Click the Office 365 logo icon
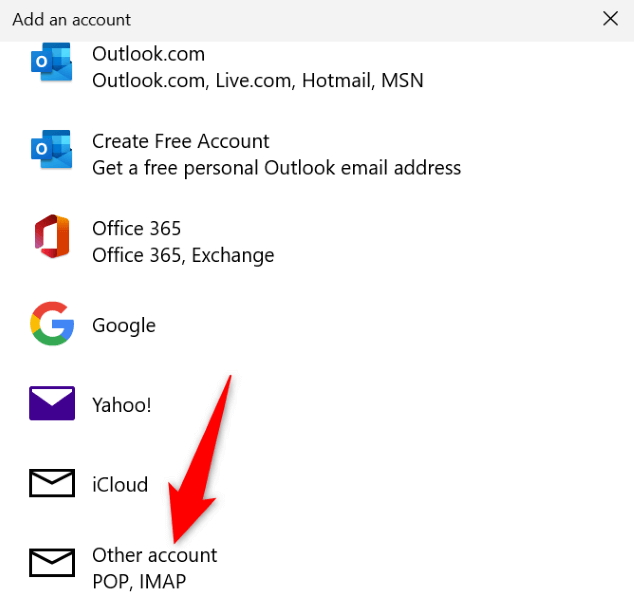Screen dimensions: 634x600 point(52,237)
